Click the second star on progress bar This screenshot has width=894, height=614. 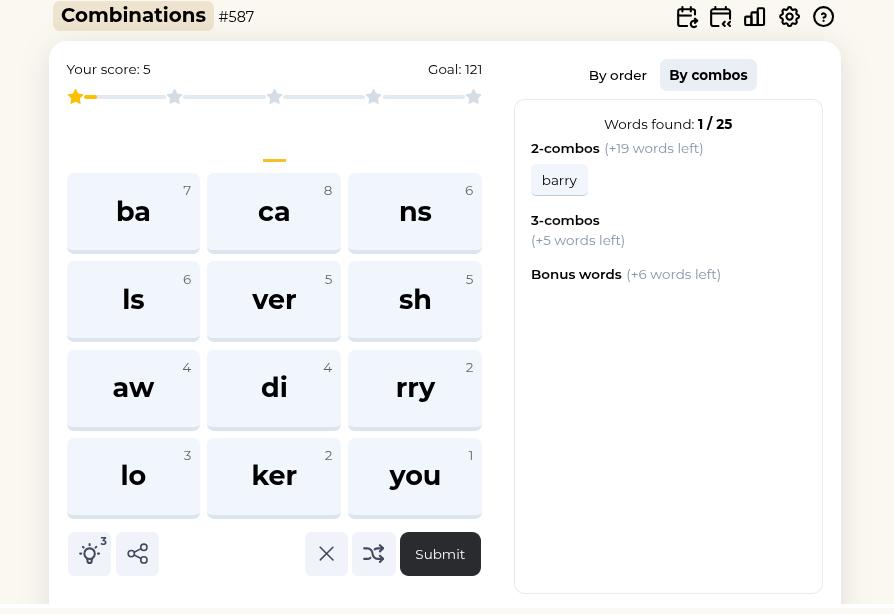[x=175, y=97]
